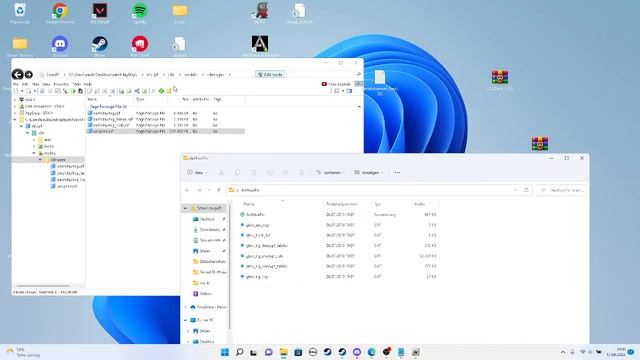This screenshot has width=640, height=360.
Task: Click the green plus icon in OpenIV's toolbar
Action: pos(161,91)
